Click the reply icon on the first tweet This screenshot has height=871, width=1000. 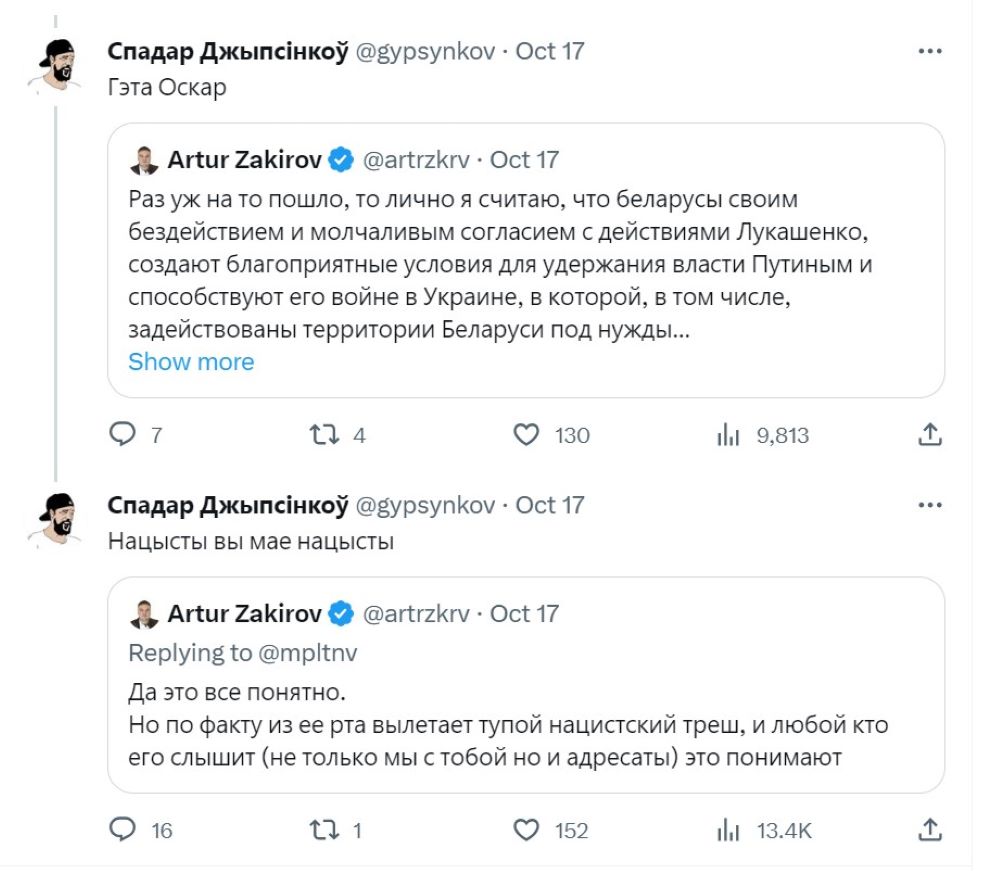pos(122,435)
